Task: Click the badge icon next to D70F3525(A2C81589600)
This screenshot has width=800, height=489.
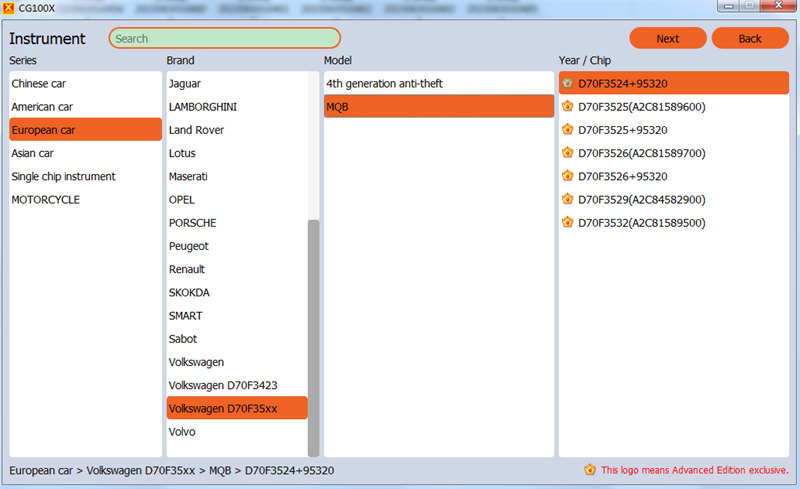Action: click(x=567, y=106)
